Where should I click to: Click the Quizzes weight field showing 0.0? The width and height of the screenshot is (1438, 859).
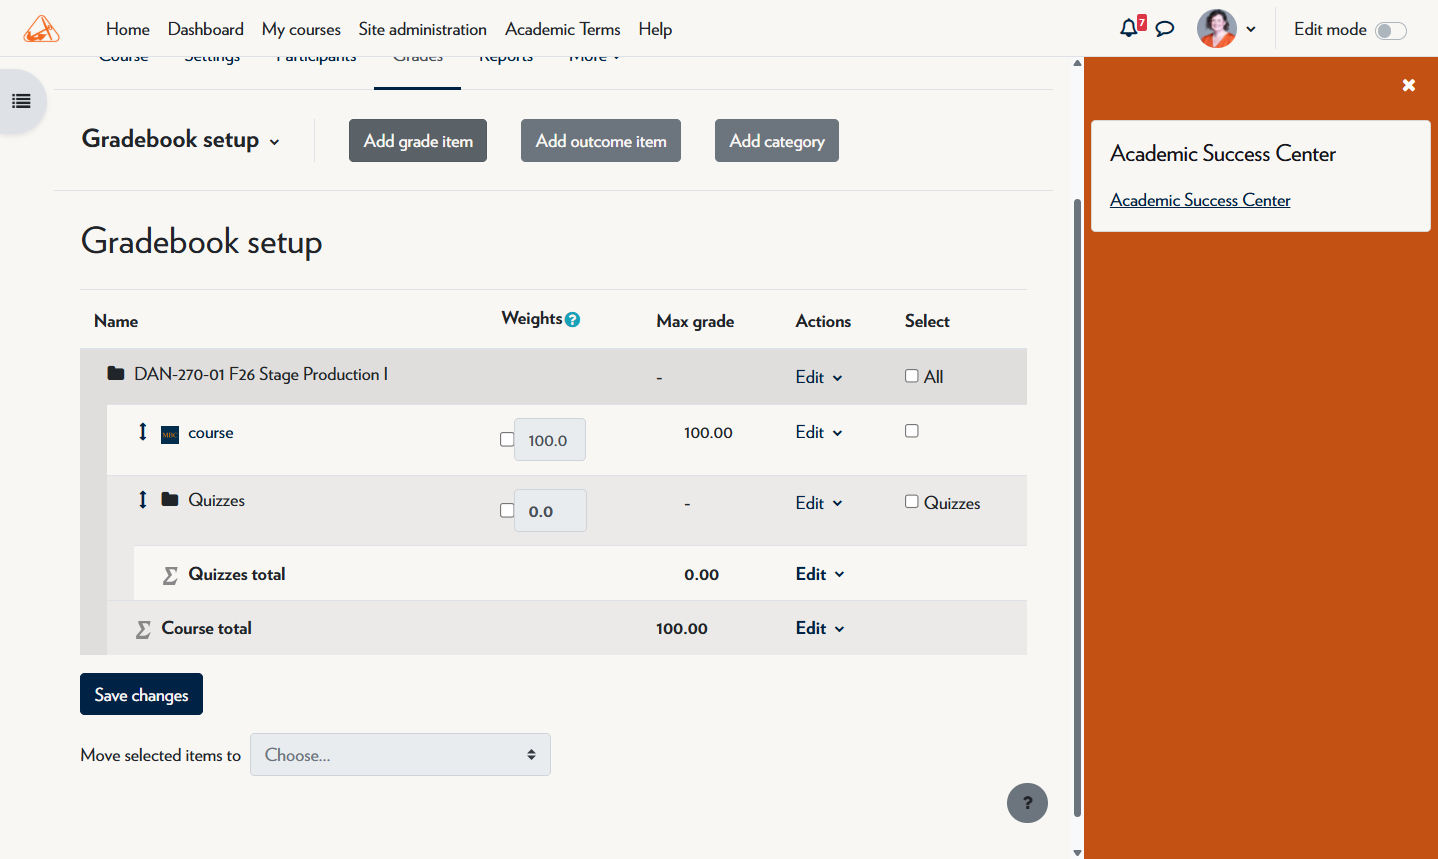(550, 511)
